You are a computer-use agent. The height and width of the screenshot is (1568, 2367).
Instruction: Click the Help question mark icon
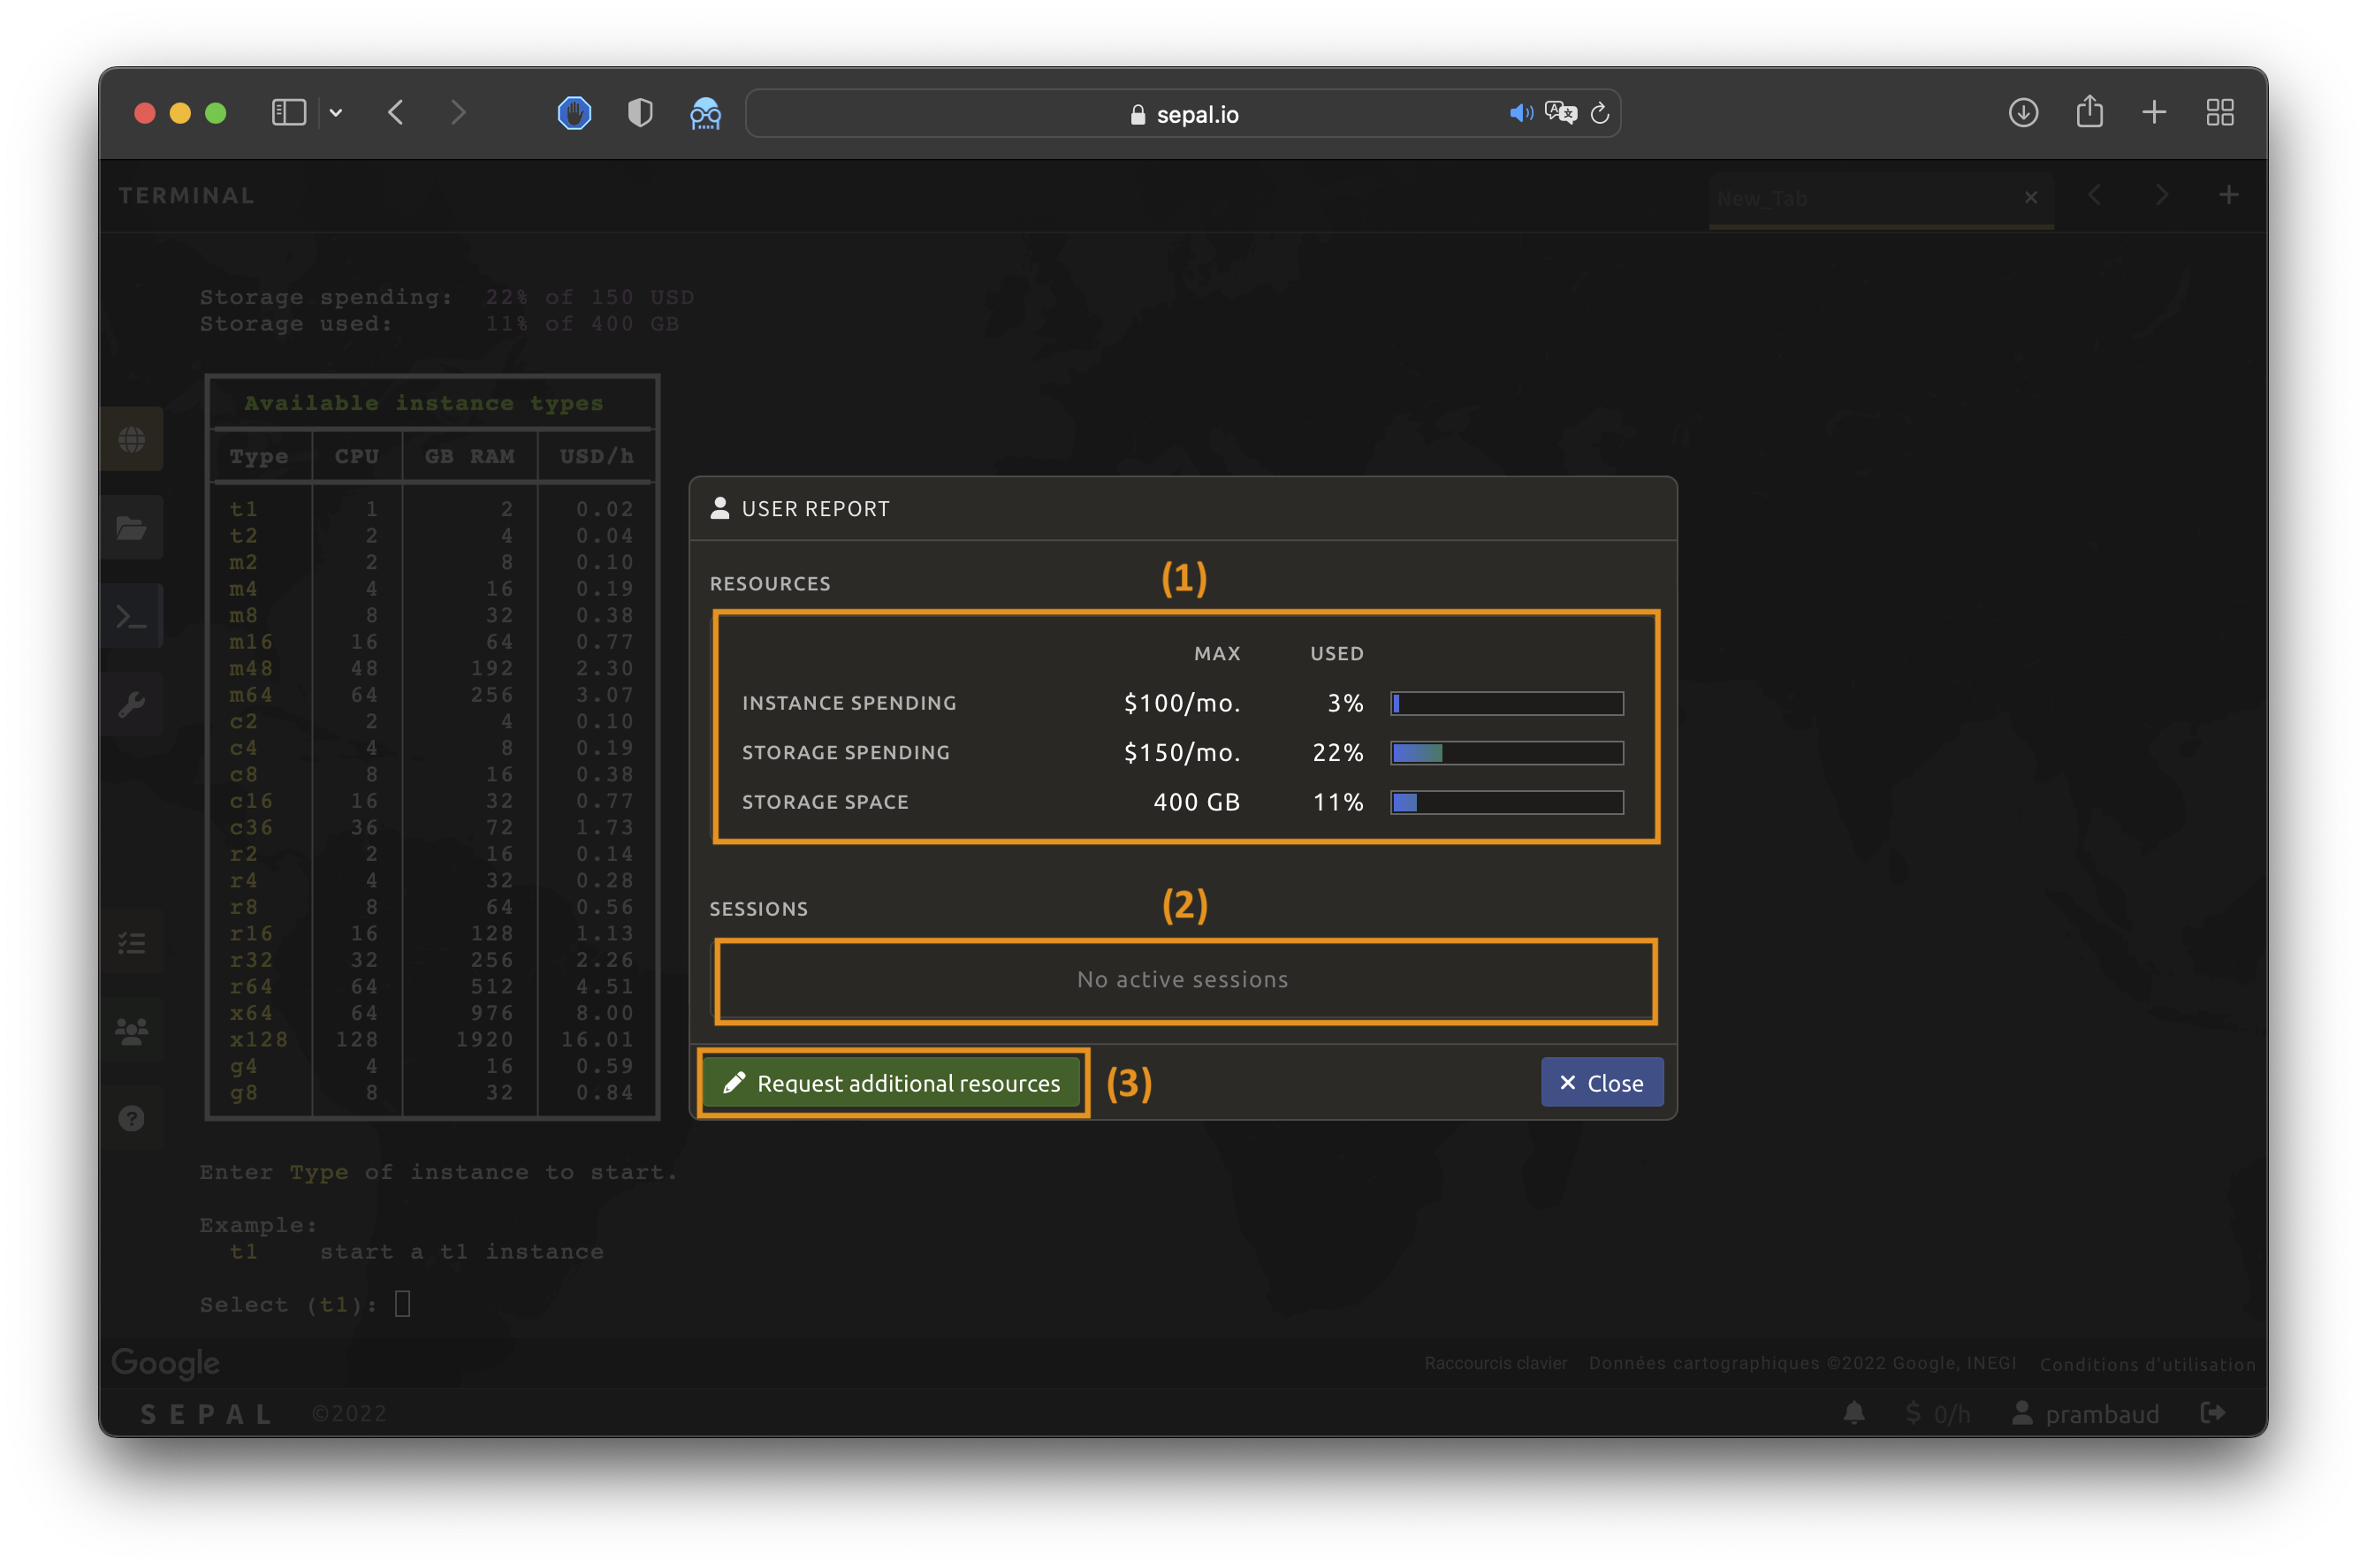[131, 1118]
